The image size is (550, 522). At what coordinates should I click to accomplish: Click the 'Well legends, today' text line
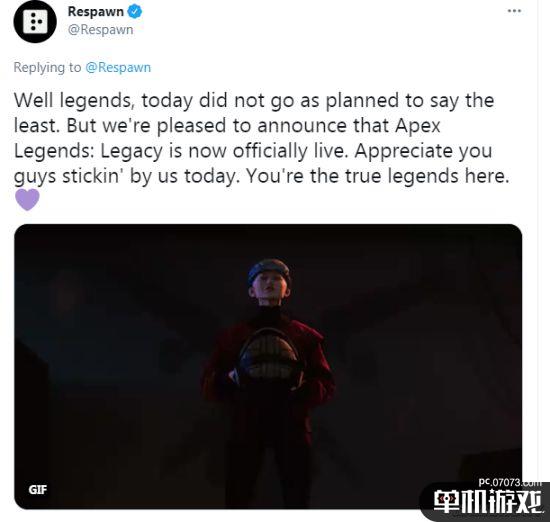click(103, 100)
